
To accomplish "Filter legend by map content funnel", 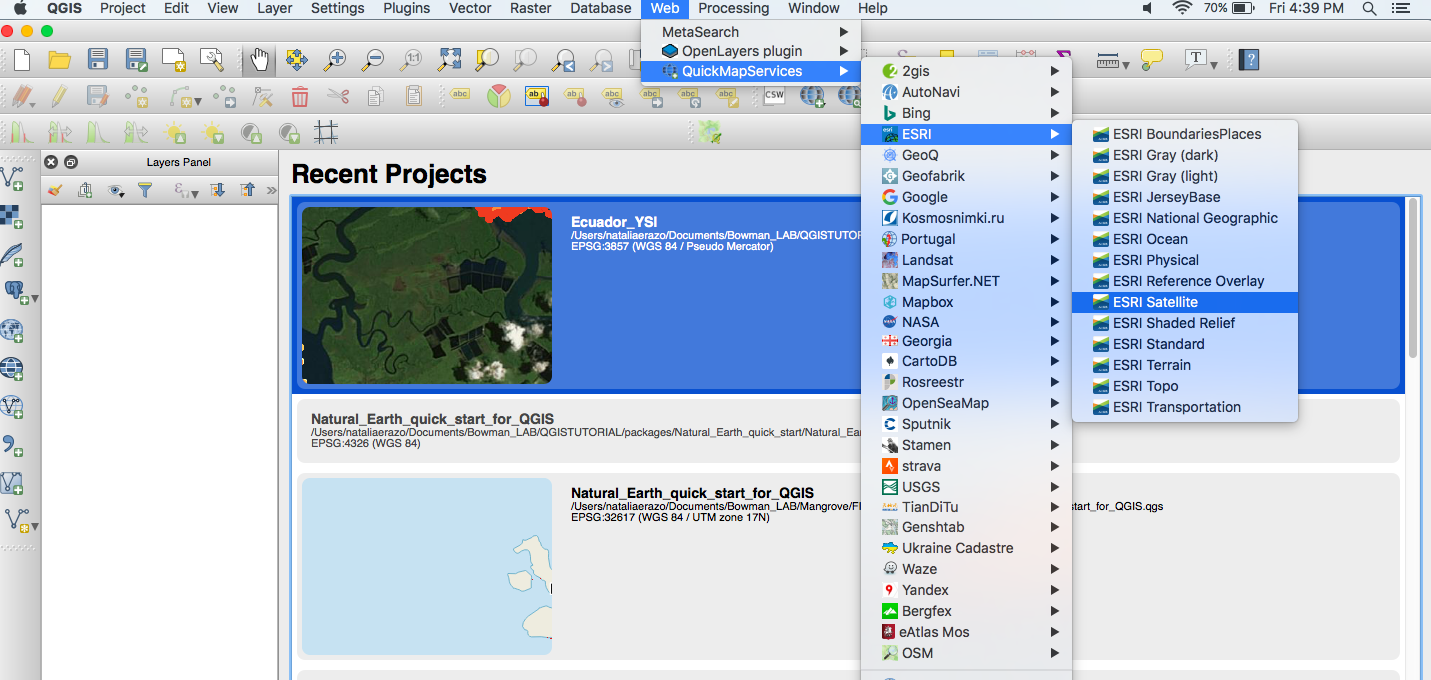I will (145, 190).
